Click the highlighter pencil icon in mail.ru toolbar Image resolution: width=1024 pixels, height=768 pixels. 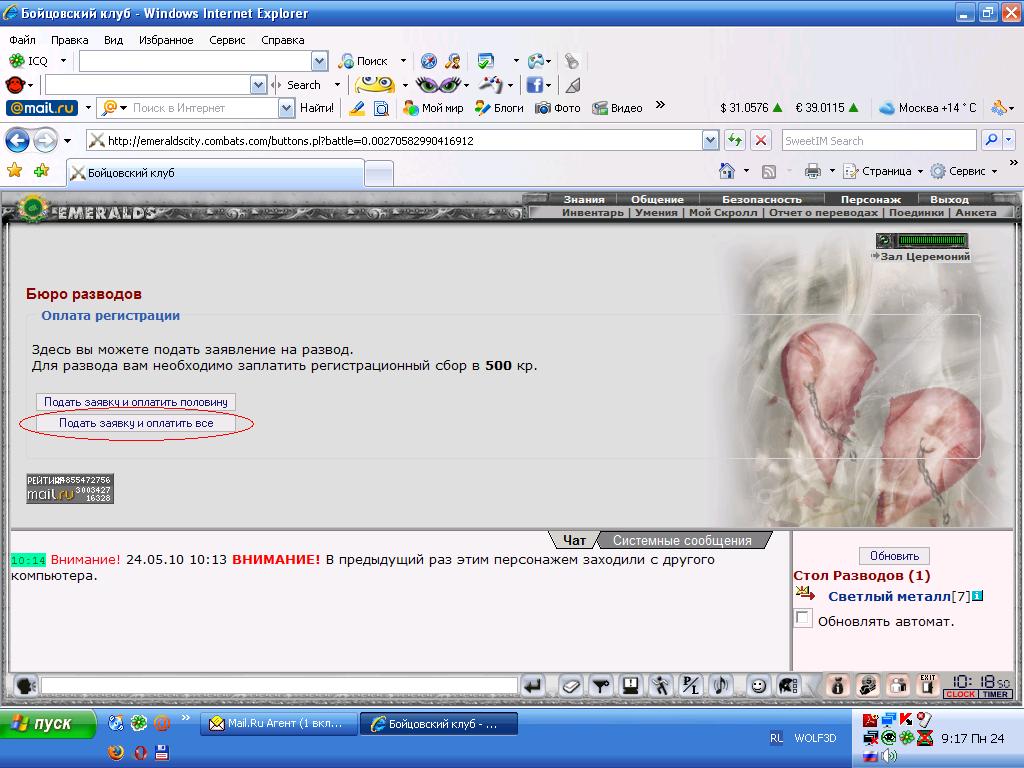(x=357, y=108)
